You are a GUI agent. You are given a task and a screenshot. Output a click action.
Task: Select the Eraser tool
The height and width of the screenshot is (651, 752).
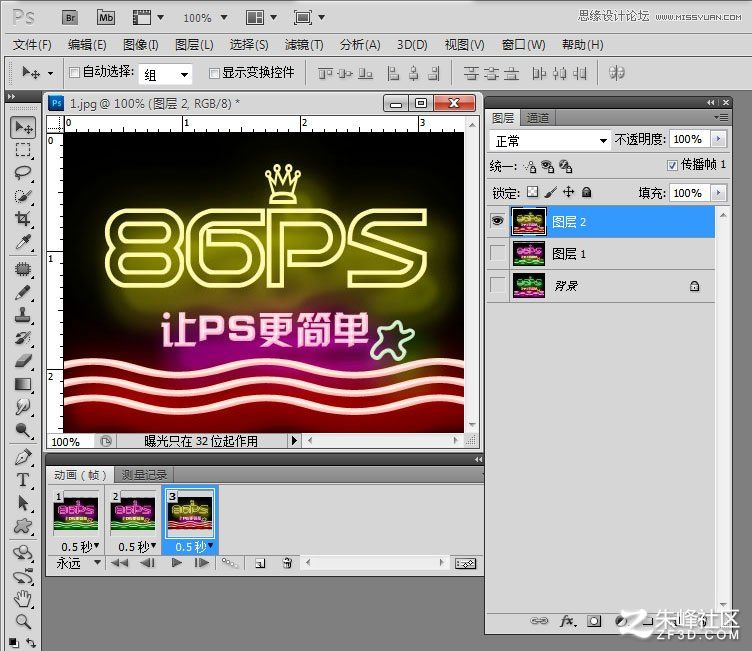[x=23, y=361]
